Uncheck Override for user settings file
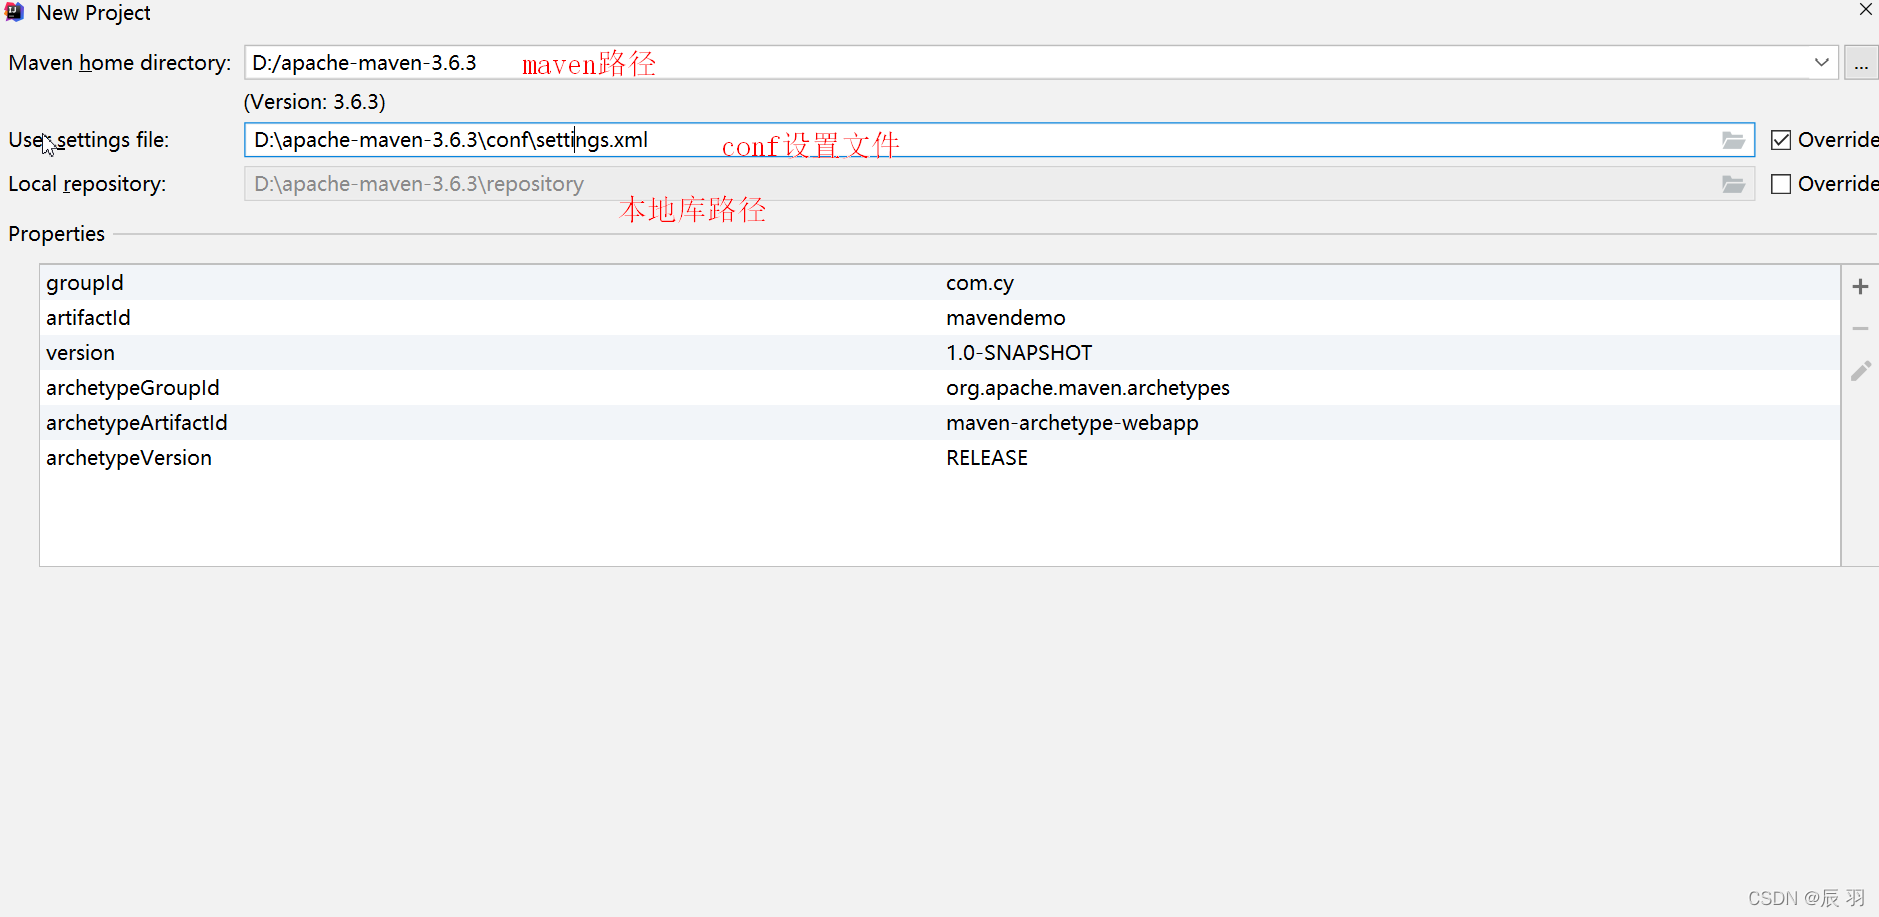 click(1781, 140)
